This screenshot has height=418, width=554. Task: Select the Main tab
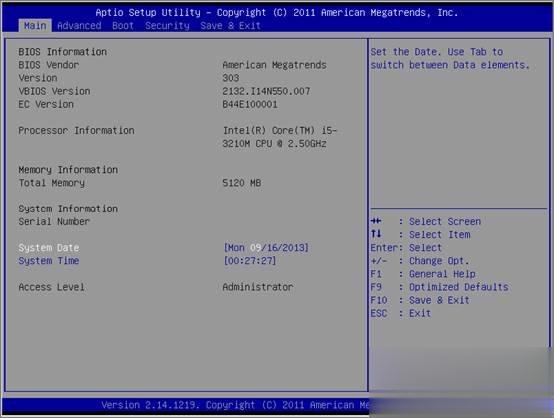[35, 26]
